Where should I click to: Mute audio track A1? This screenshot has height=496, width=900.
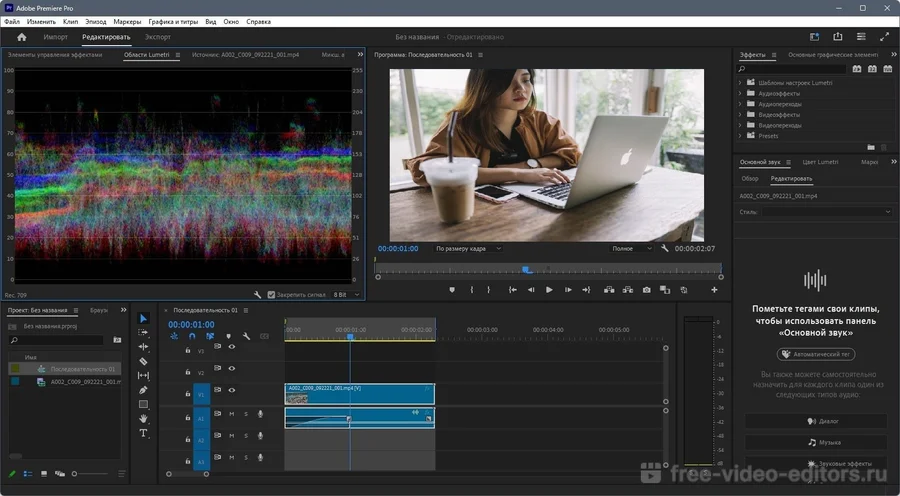point(232,414)
